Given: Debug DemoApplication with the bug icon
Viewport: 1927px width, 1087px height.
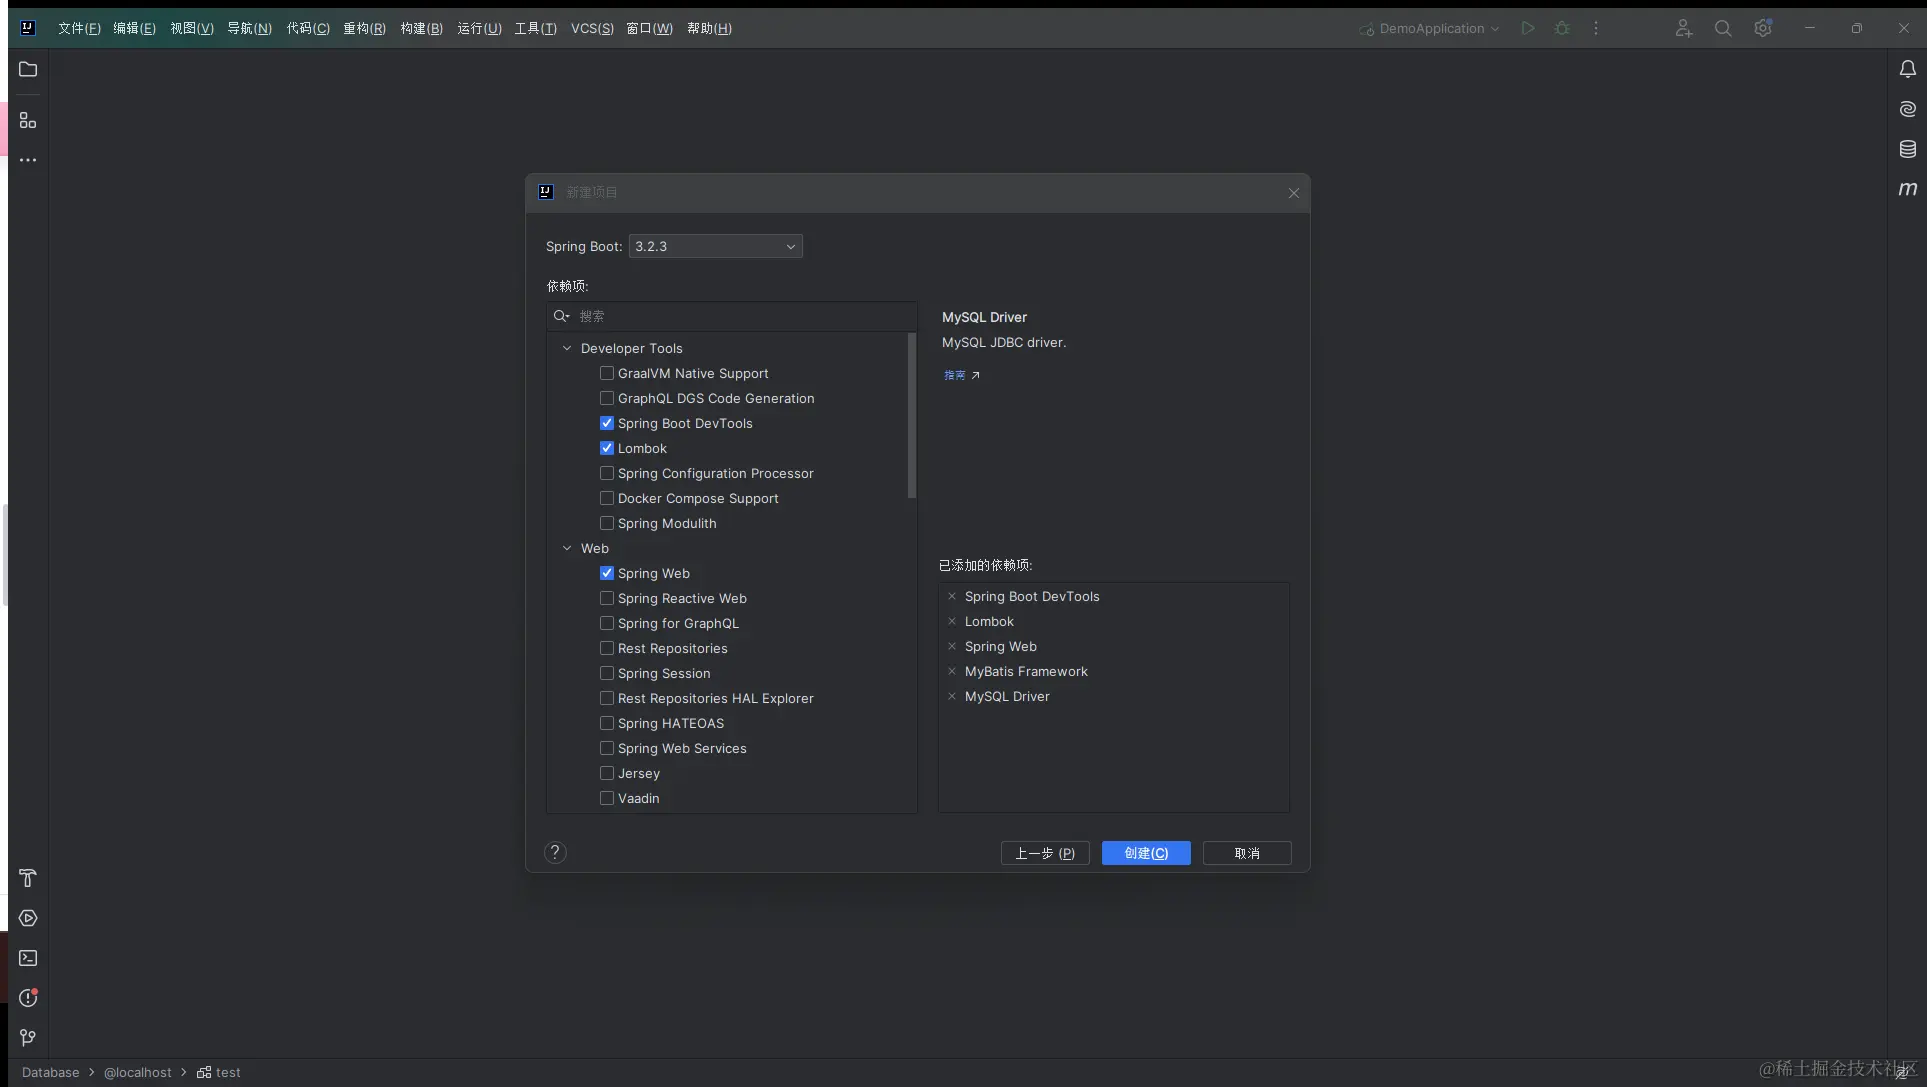Looking at the screenshot, I should point(1562,28).
